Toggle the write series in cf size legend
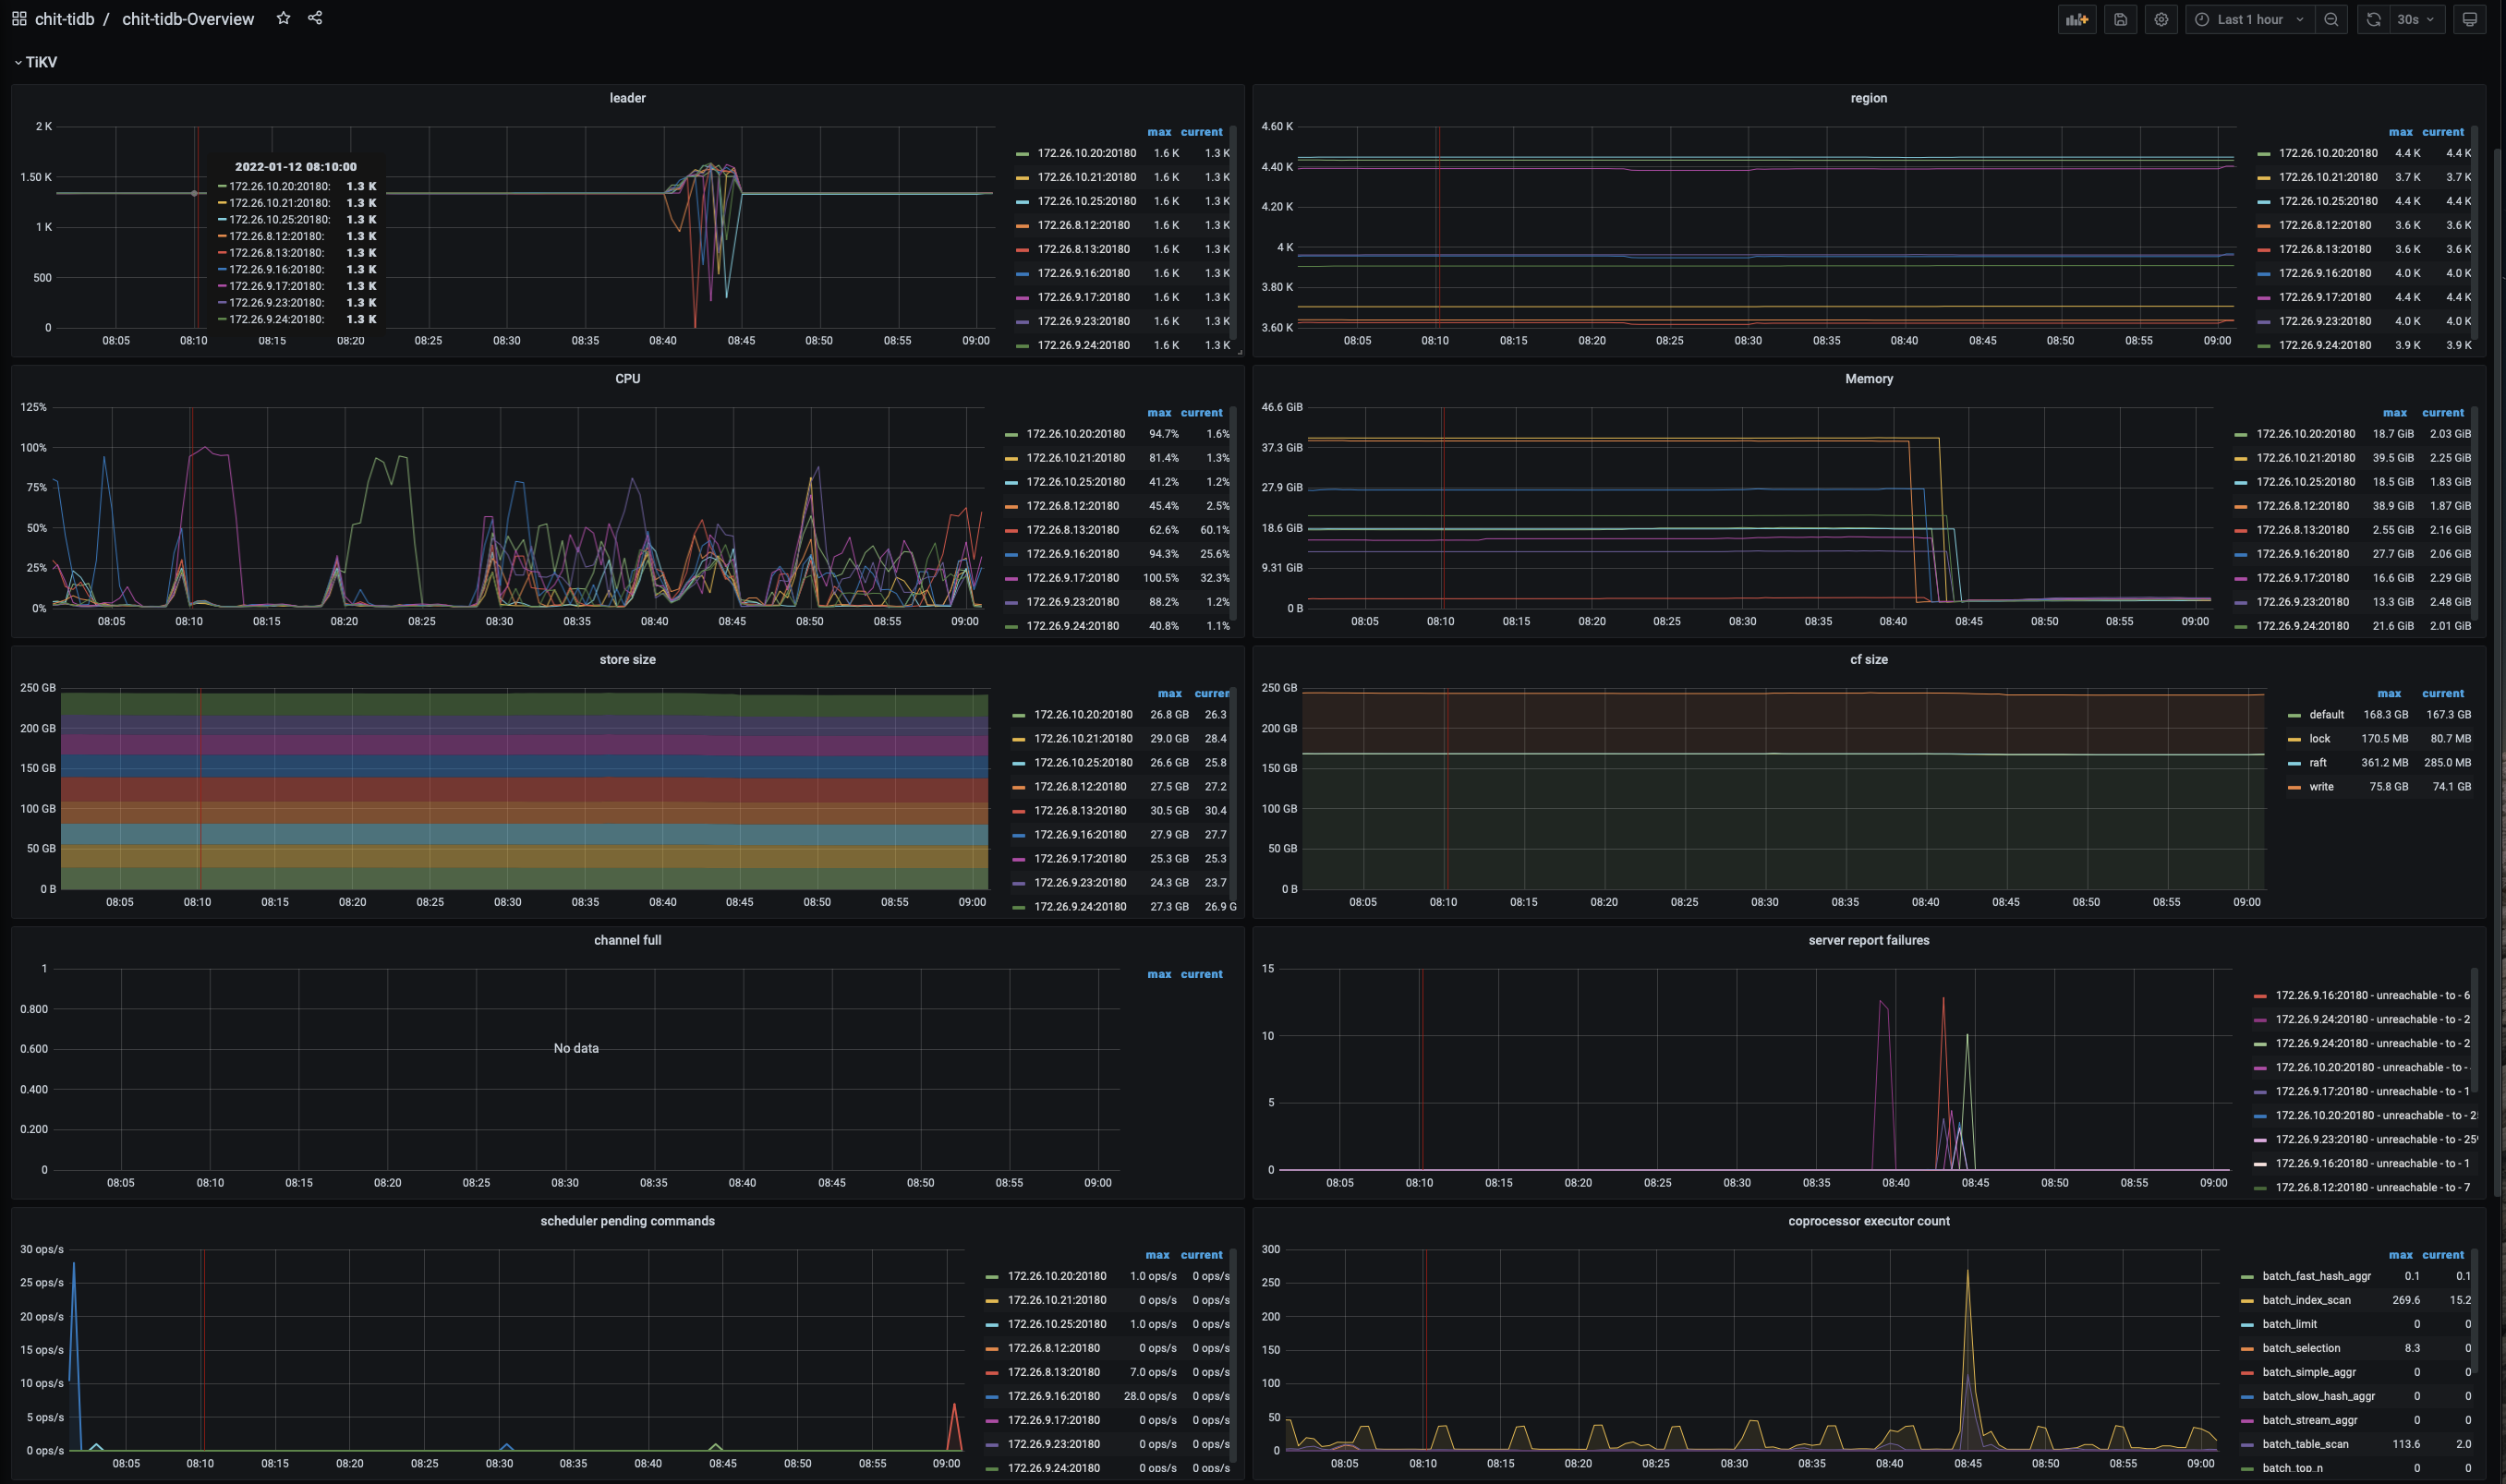Image resolution: width=2506 pixels, height=1484 pixels. [2321, 787]
